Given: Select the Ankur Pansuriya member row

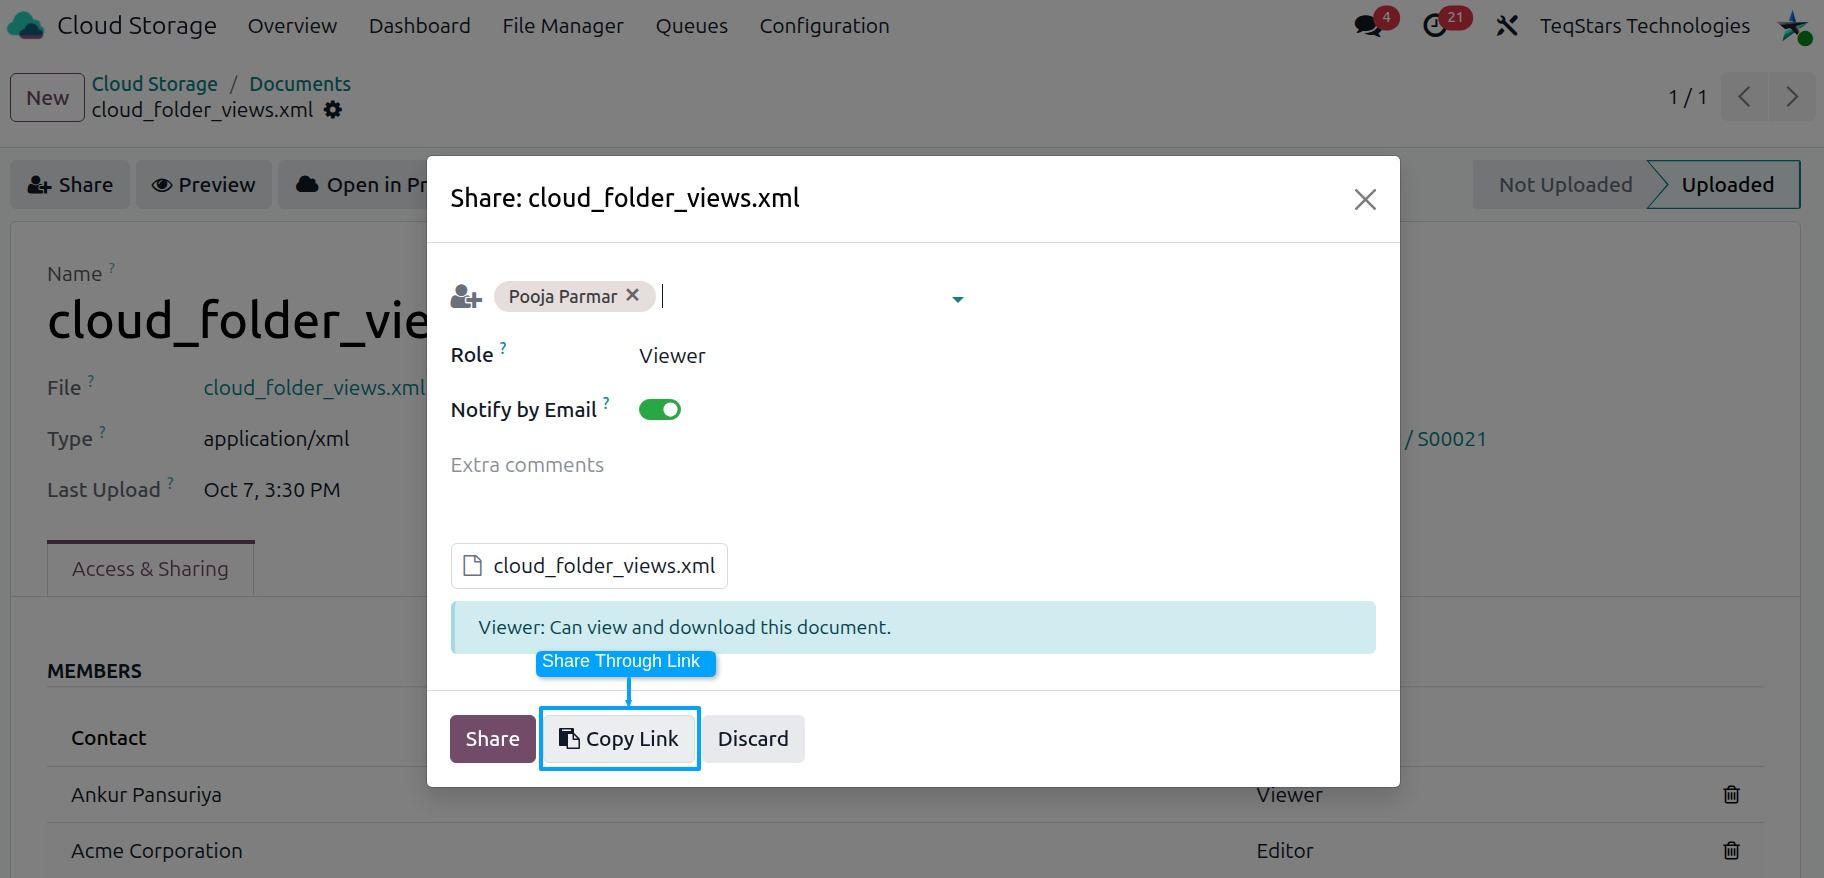Looking at the screenshot, I should coord(905,795).
